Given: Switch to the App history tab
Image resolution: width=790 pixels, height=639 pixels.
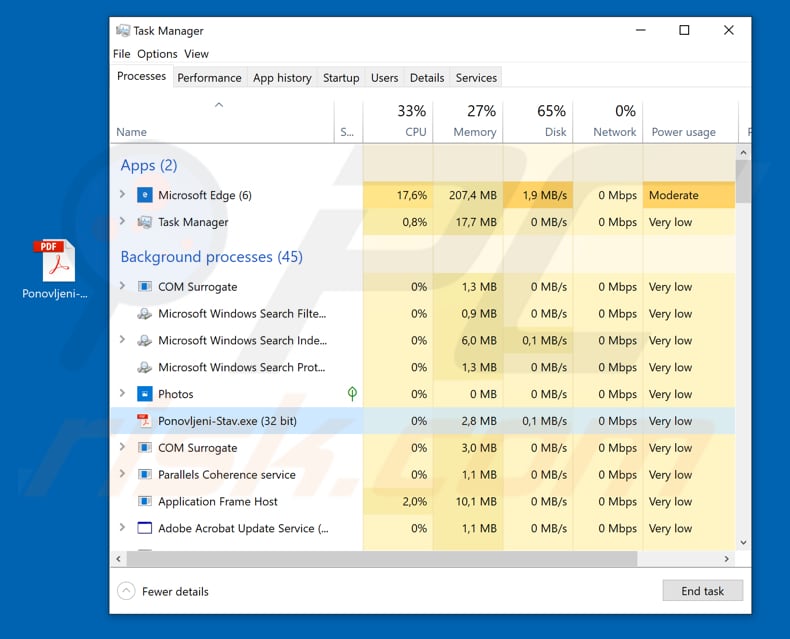Looking at the screenshot, I should coord(282,78).
